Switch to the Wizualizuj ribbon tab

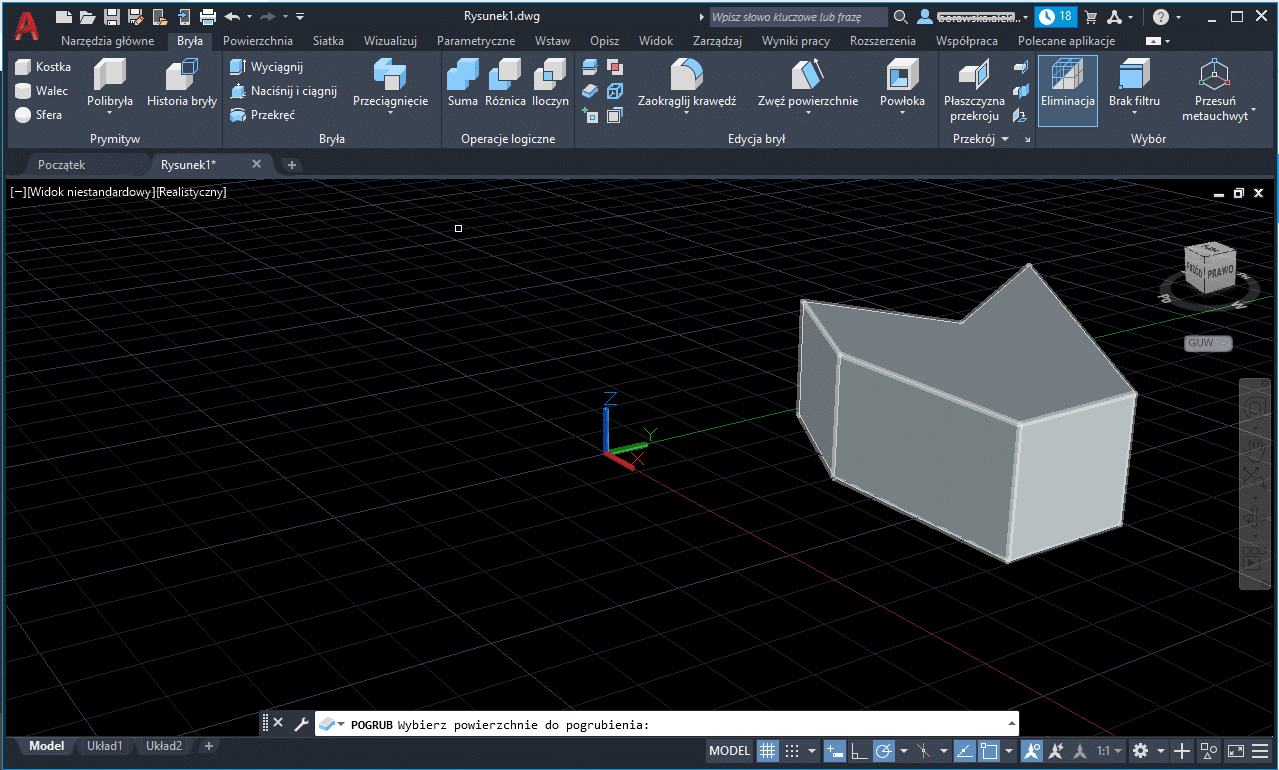[x=390, y=41]
